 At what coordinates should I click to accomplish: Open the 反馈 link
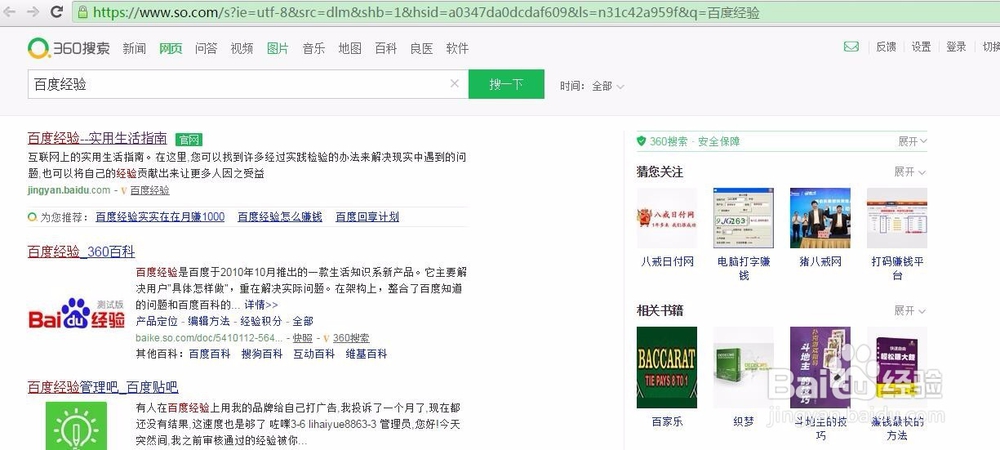click(886, 47)
